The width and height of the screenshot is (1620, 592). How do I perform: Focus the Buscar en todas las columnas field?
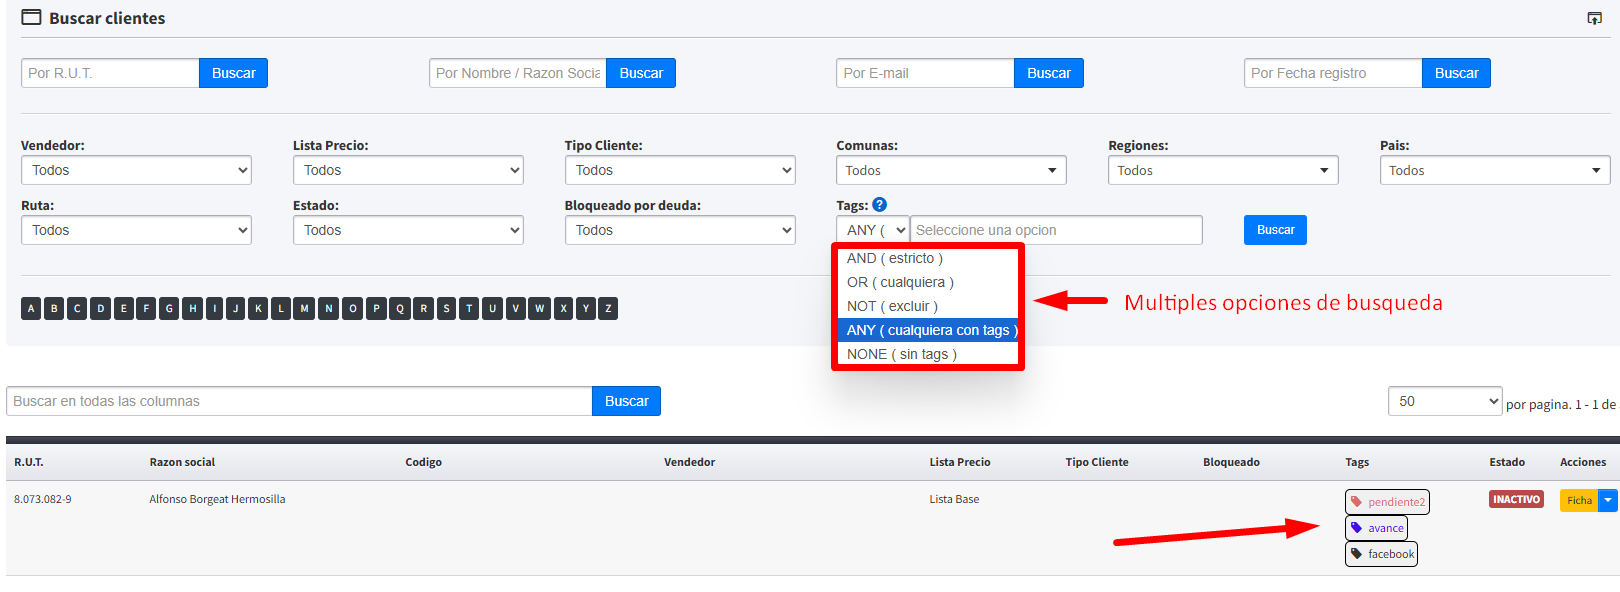point(299,401)
